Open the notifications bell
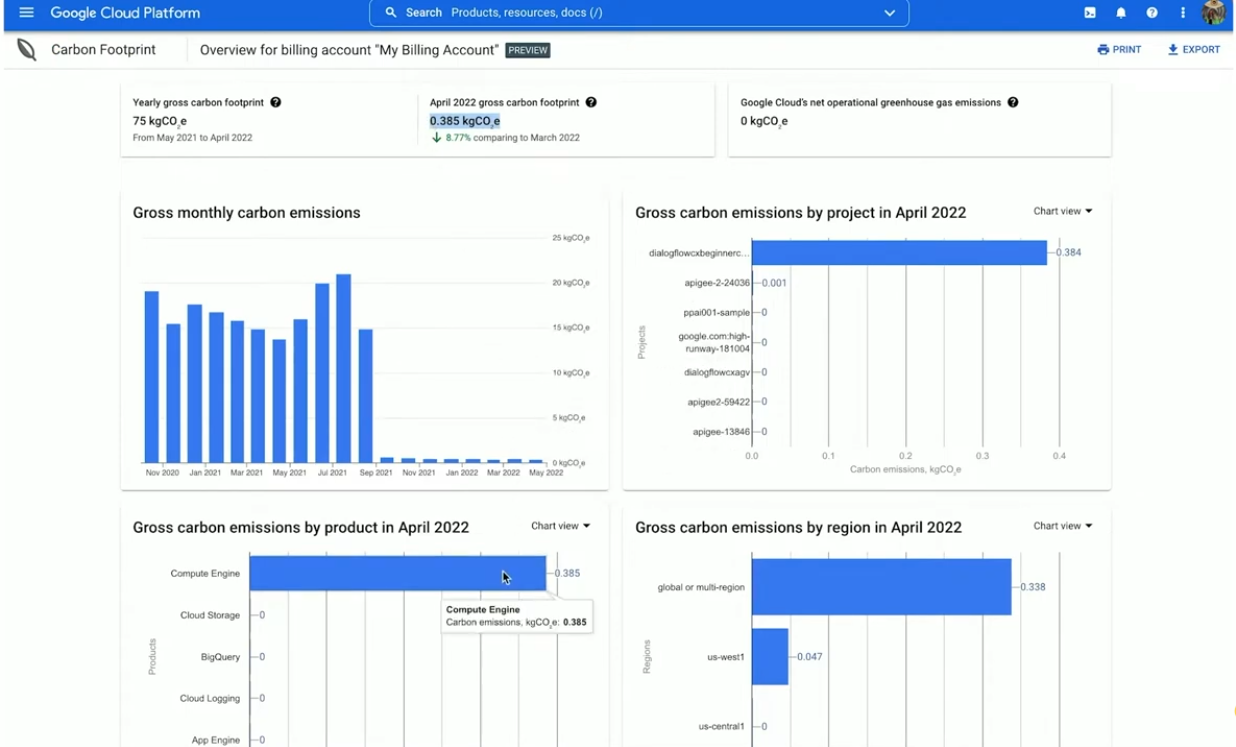This screenshot has height=747, width=1236. pos(1120,13)
